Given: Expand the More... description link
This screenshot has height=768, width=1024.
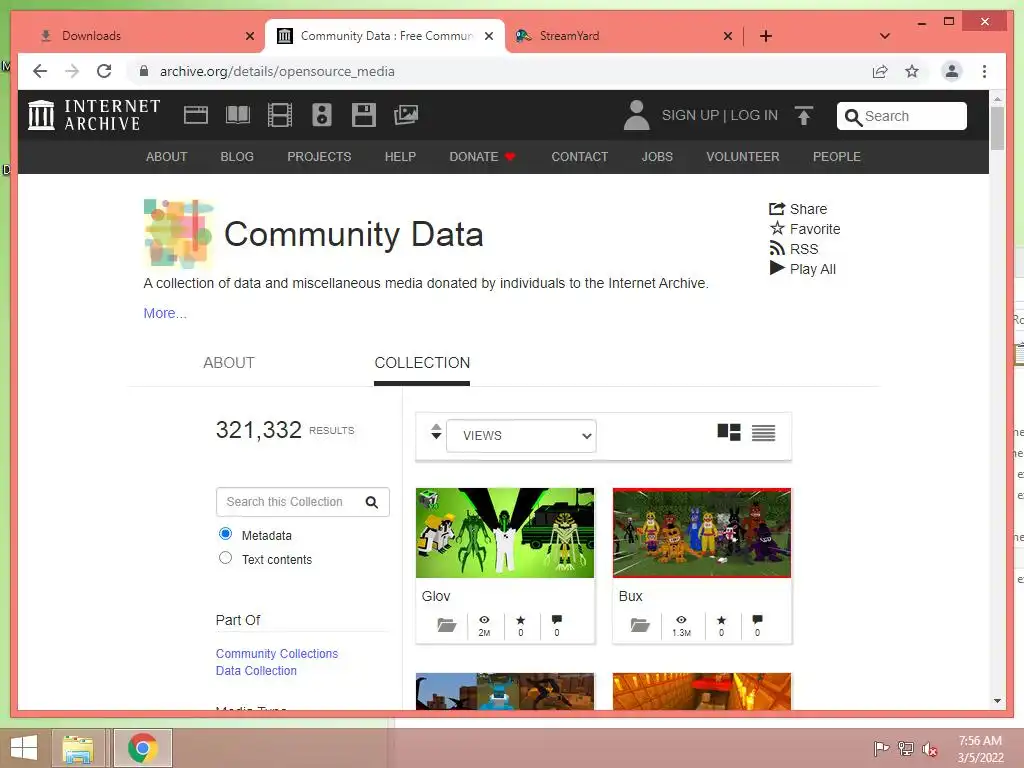Looking at the screenshot, I should pyautogui.click(x=165, y=313).
